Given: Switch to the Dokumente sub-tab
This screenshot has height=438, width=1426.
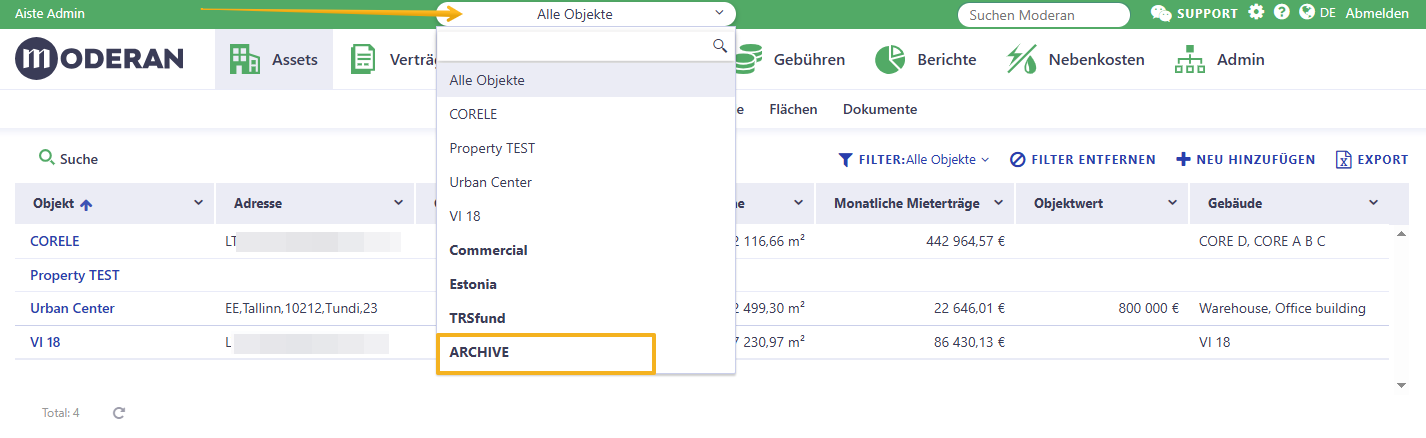Looking at the screenshot, I should [880, 109].
